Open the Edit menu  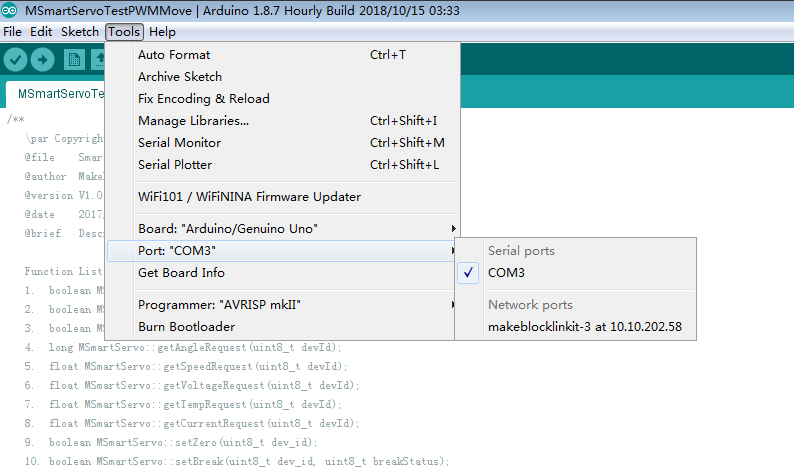[x=41, y=32]
